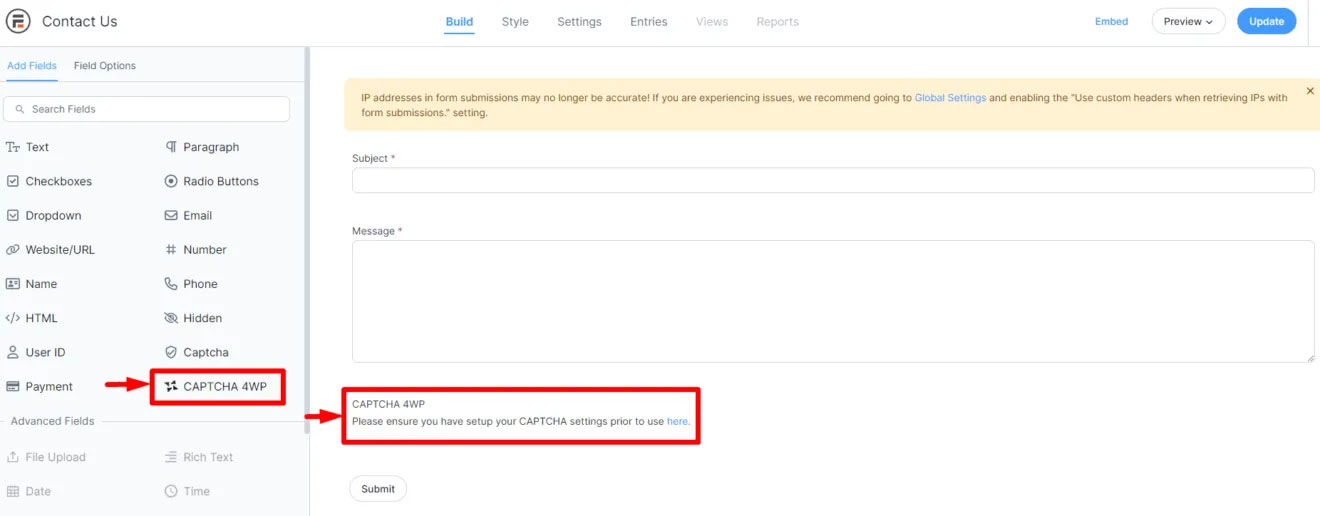Image resolution: width=1320 pixels, height=516 pixels.
Task: Click the Advanced Fields section heading
Action: click(x=52, y=421)
